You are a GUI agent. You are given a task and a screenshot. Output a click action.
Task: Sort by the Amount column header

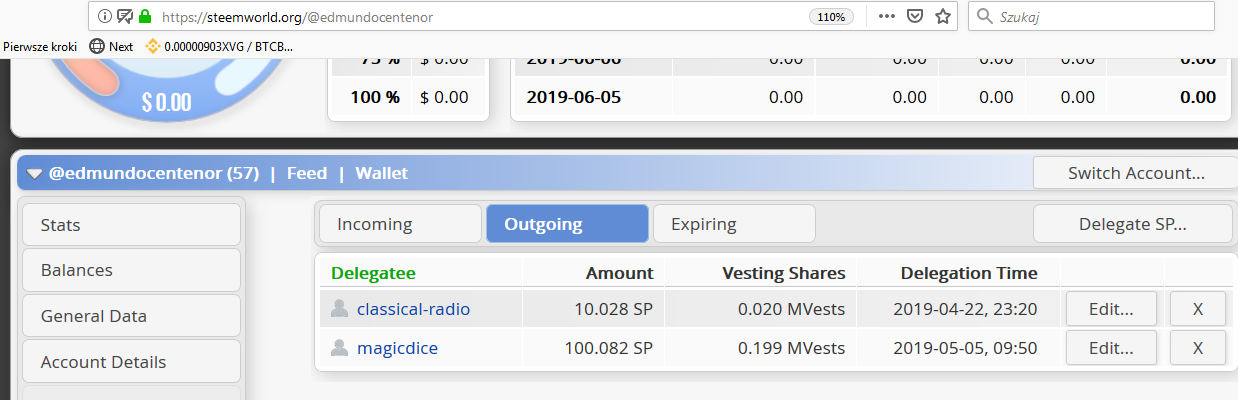pos(619,273)
